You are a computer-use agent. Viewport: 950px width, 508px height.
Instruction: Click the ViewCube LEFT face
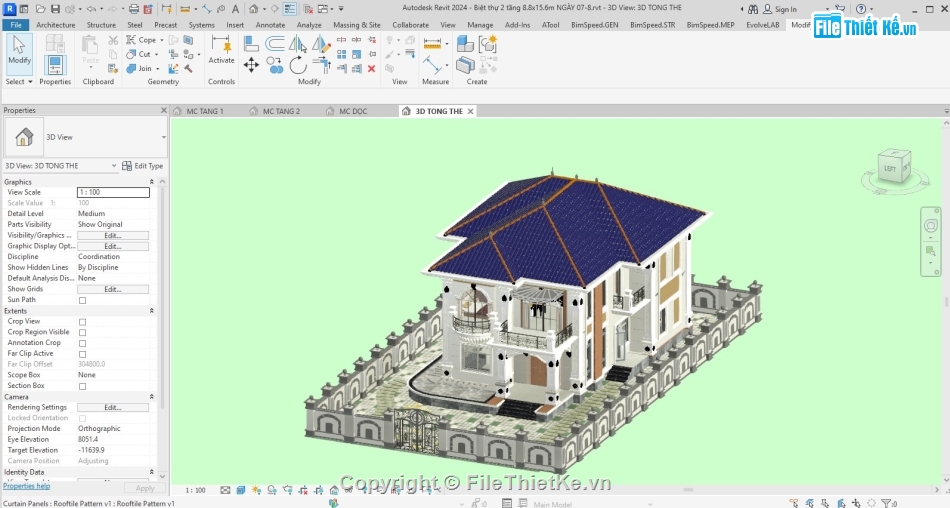click(890, 169)
